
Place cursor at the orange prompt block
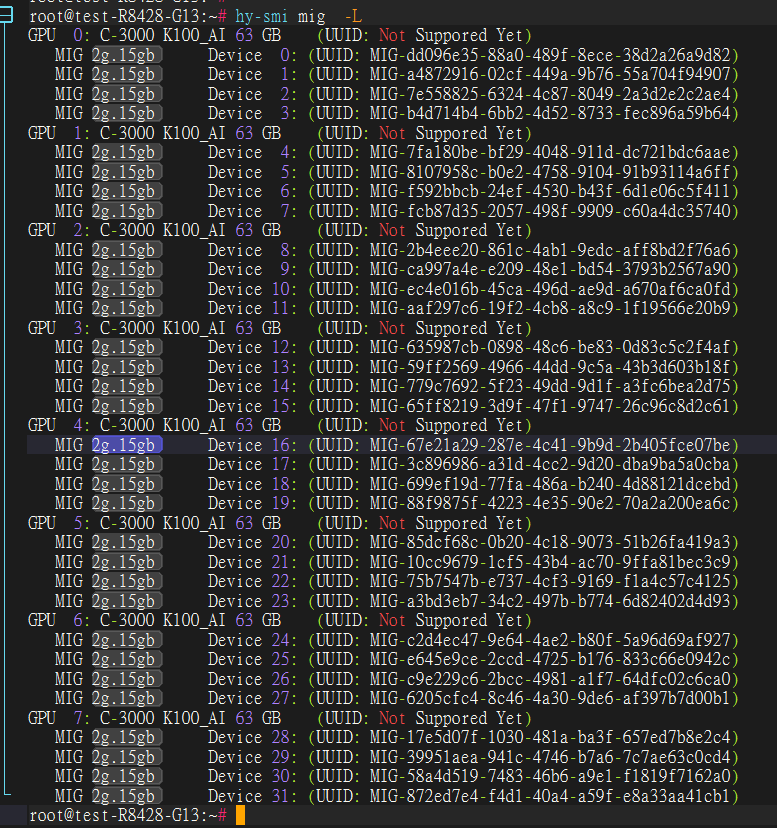(x=240, y=815)
